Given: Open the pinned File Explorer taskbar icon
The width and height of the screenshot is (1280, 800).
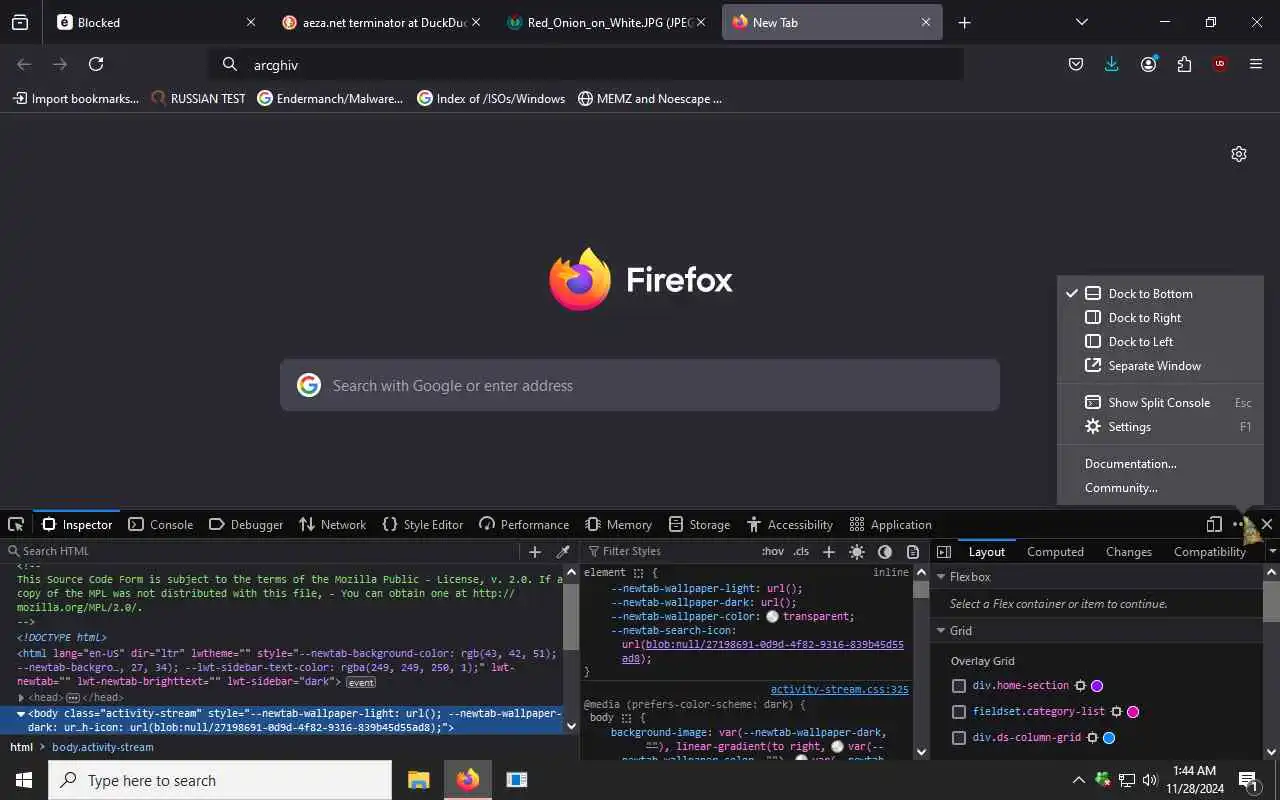Looking at the screenshot, I should coord(418,780).
